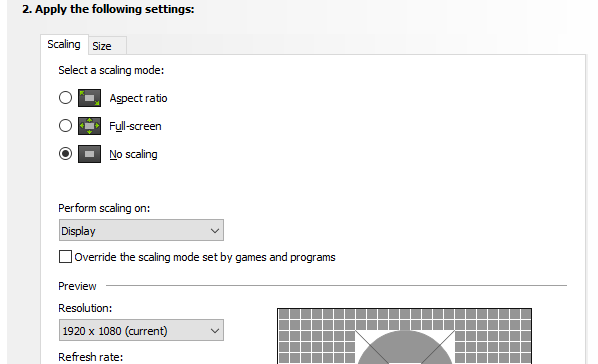This screenshot has height=364, width=598.
Task: Choose the Full-screen radio button
Action: click(65, 126)
